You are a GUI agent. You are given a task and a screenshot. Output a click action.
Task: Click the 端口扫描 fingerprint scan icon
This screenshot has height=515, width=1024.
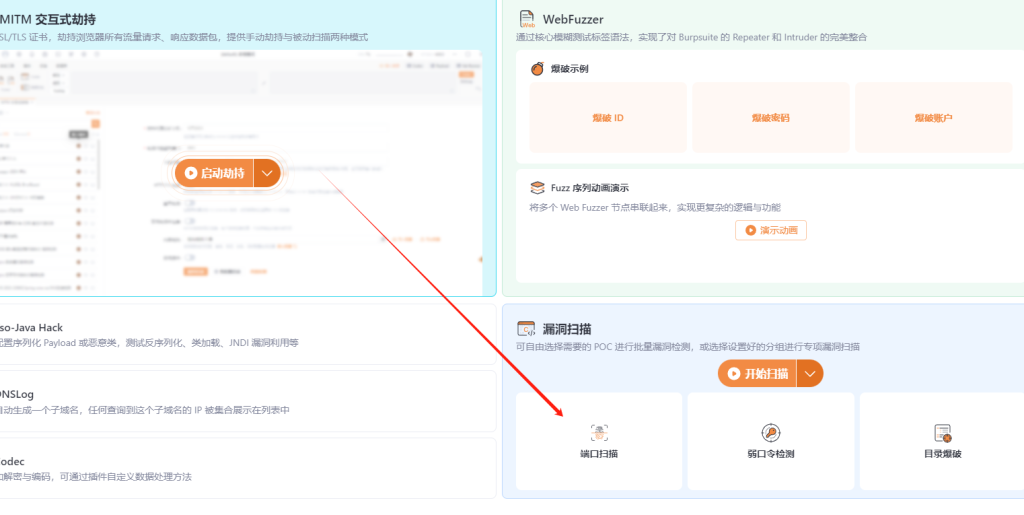(599, 433)
